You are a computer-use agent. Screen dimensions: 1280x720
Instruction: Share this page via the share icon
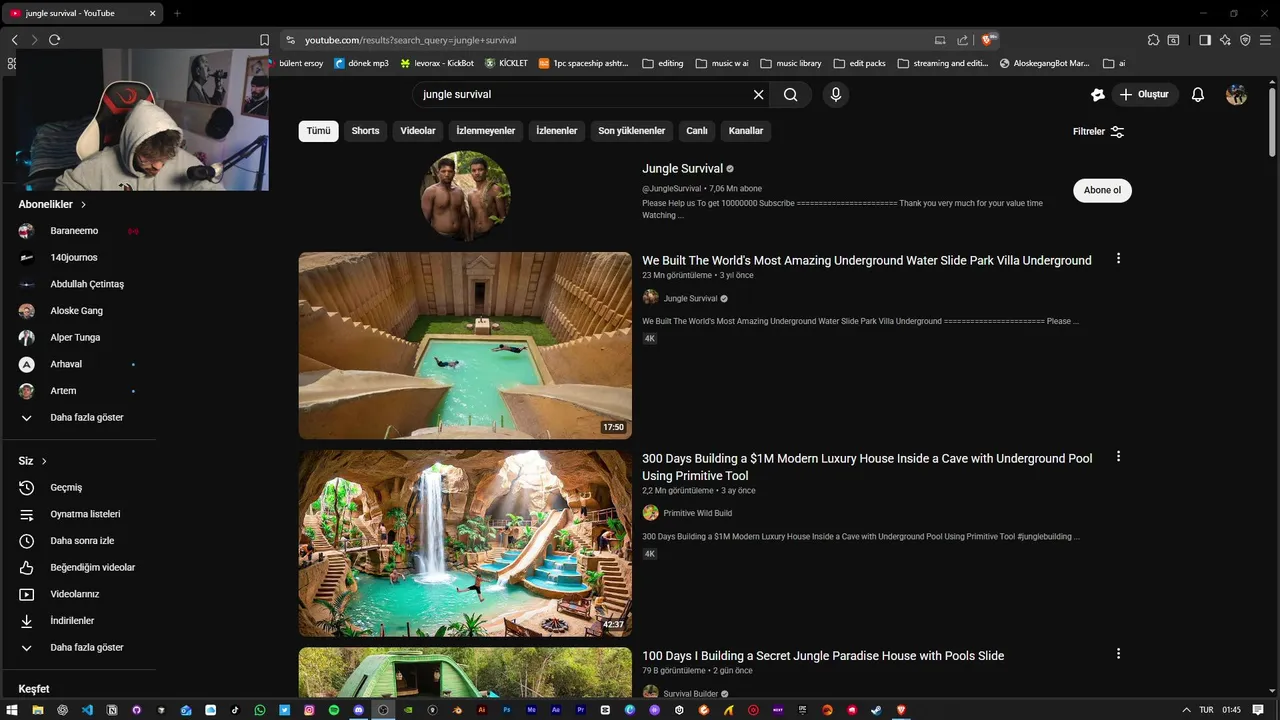[x=962, y=40]
